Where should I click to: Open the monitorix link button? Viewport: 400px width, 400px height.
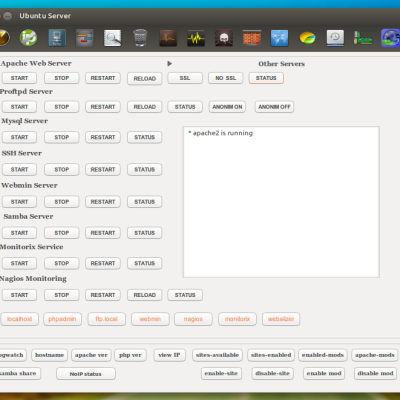click(237, 319)
